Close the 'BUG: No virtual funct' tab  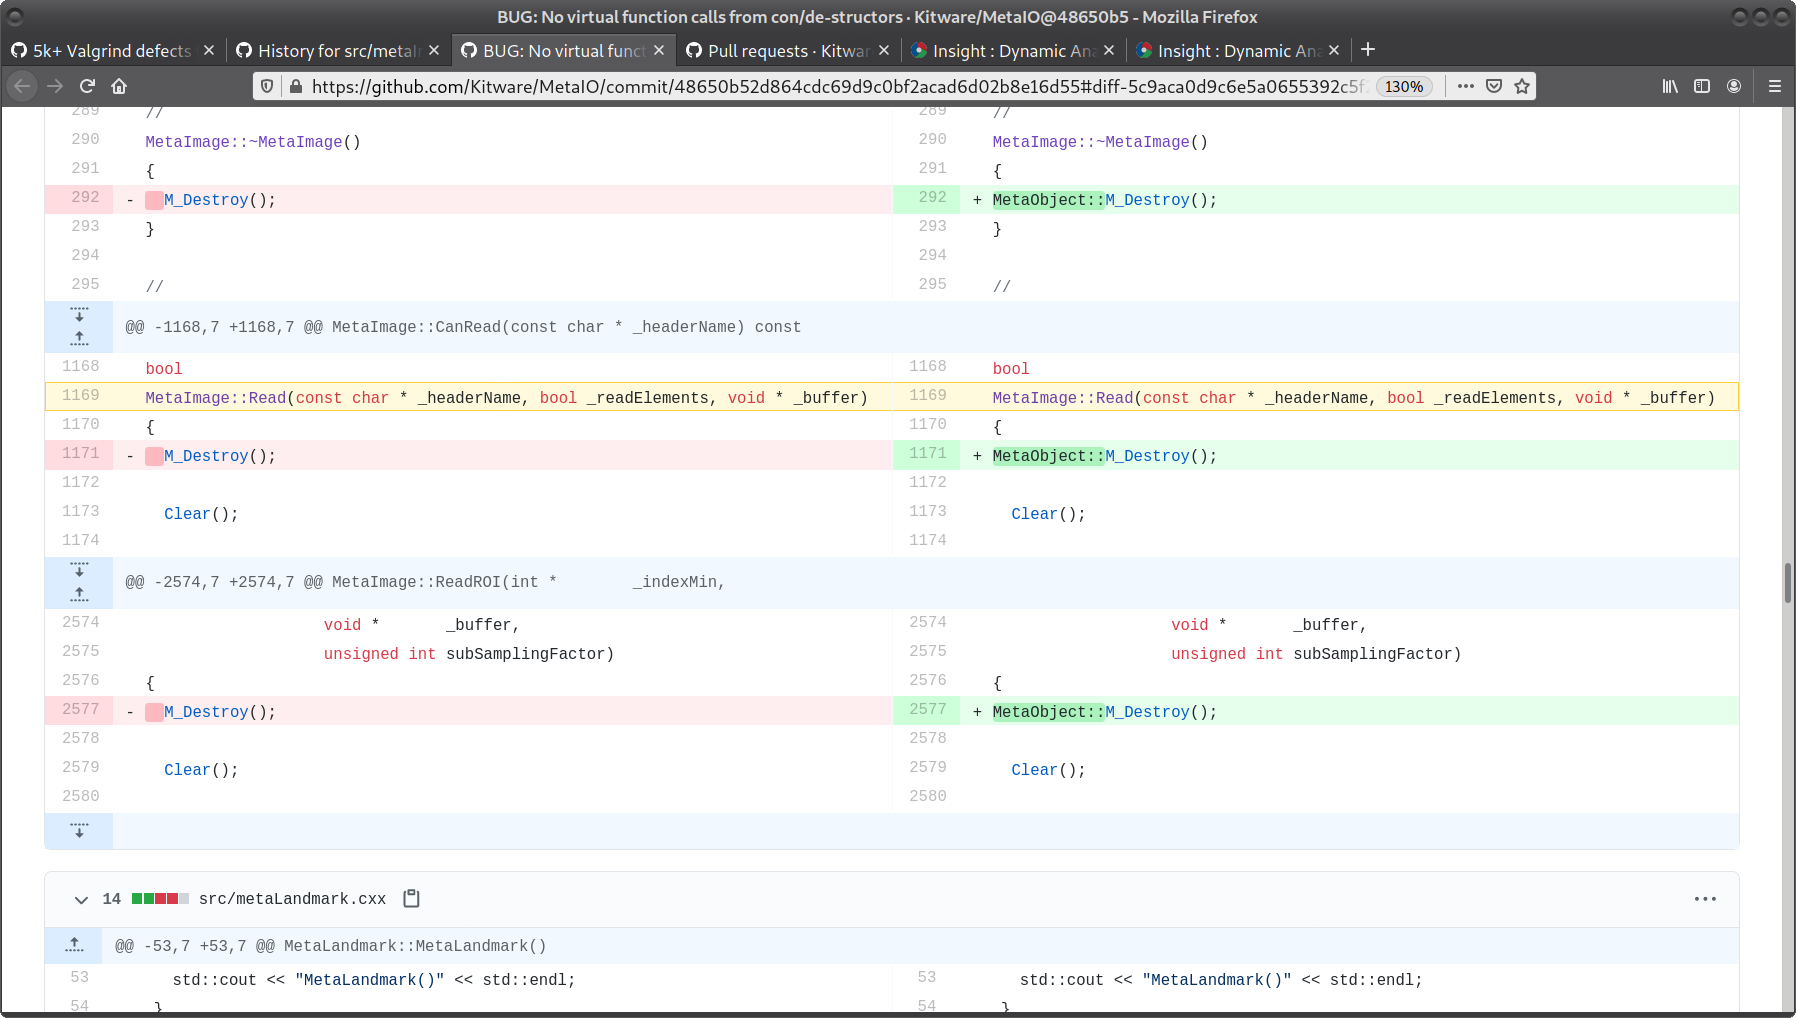point(658,50)
